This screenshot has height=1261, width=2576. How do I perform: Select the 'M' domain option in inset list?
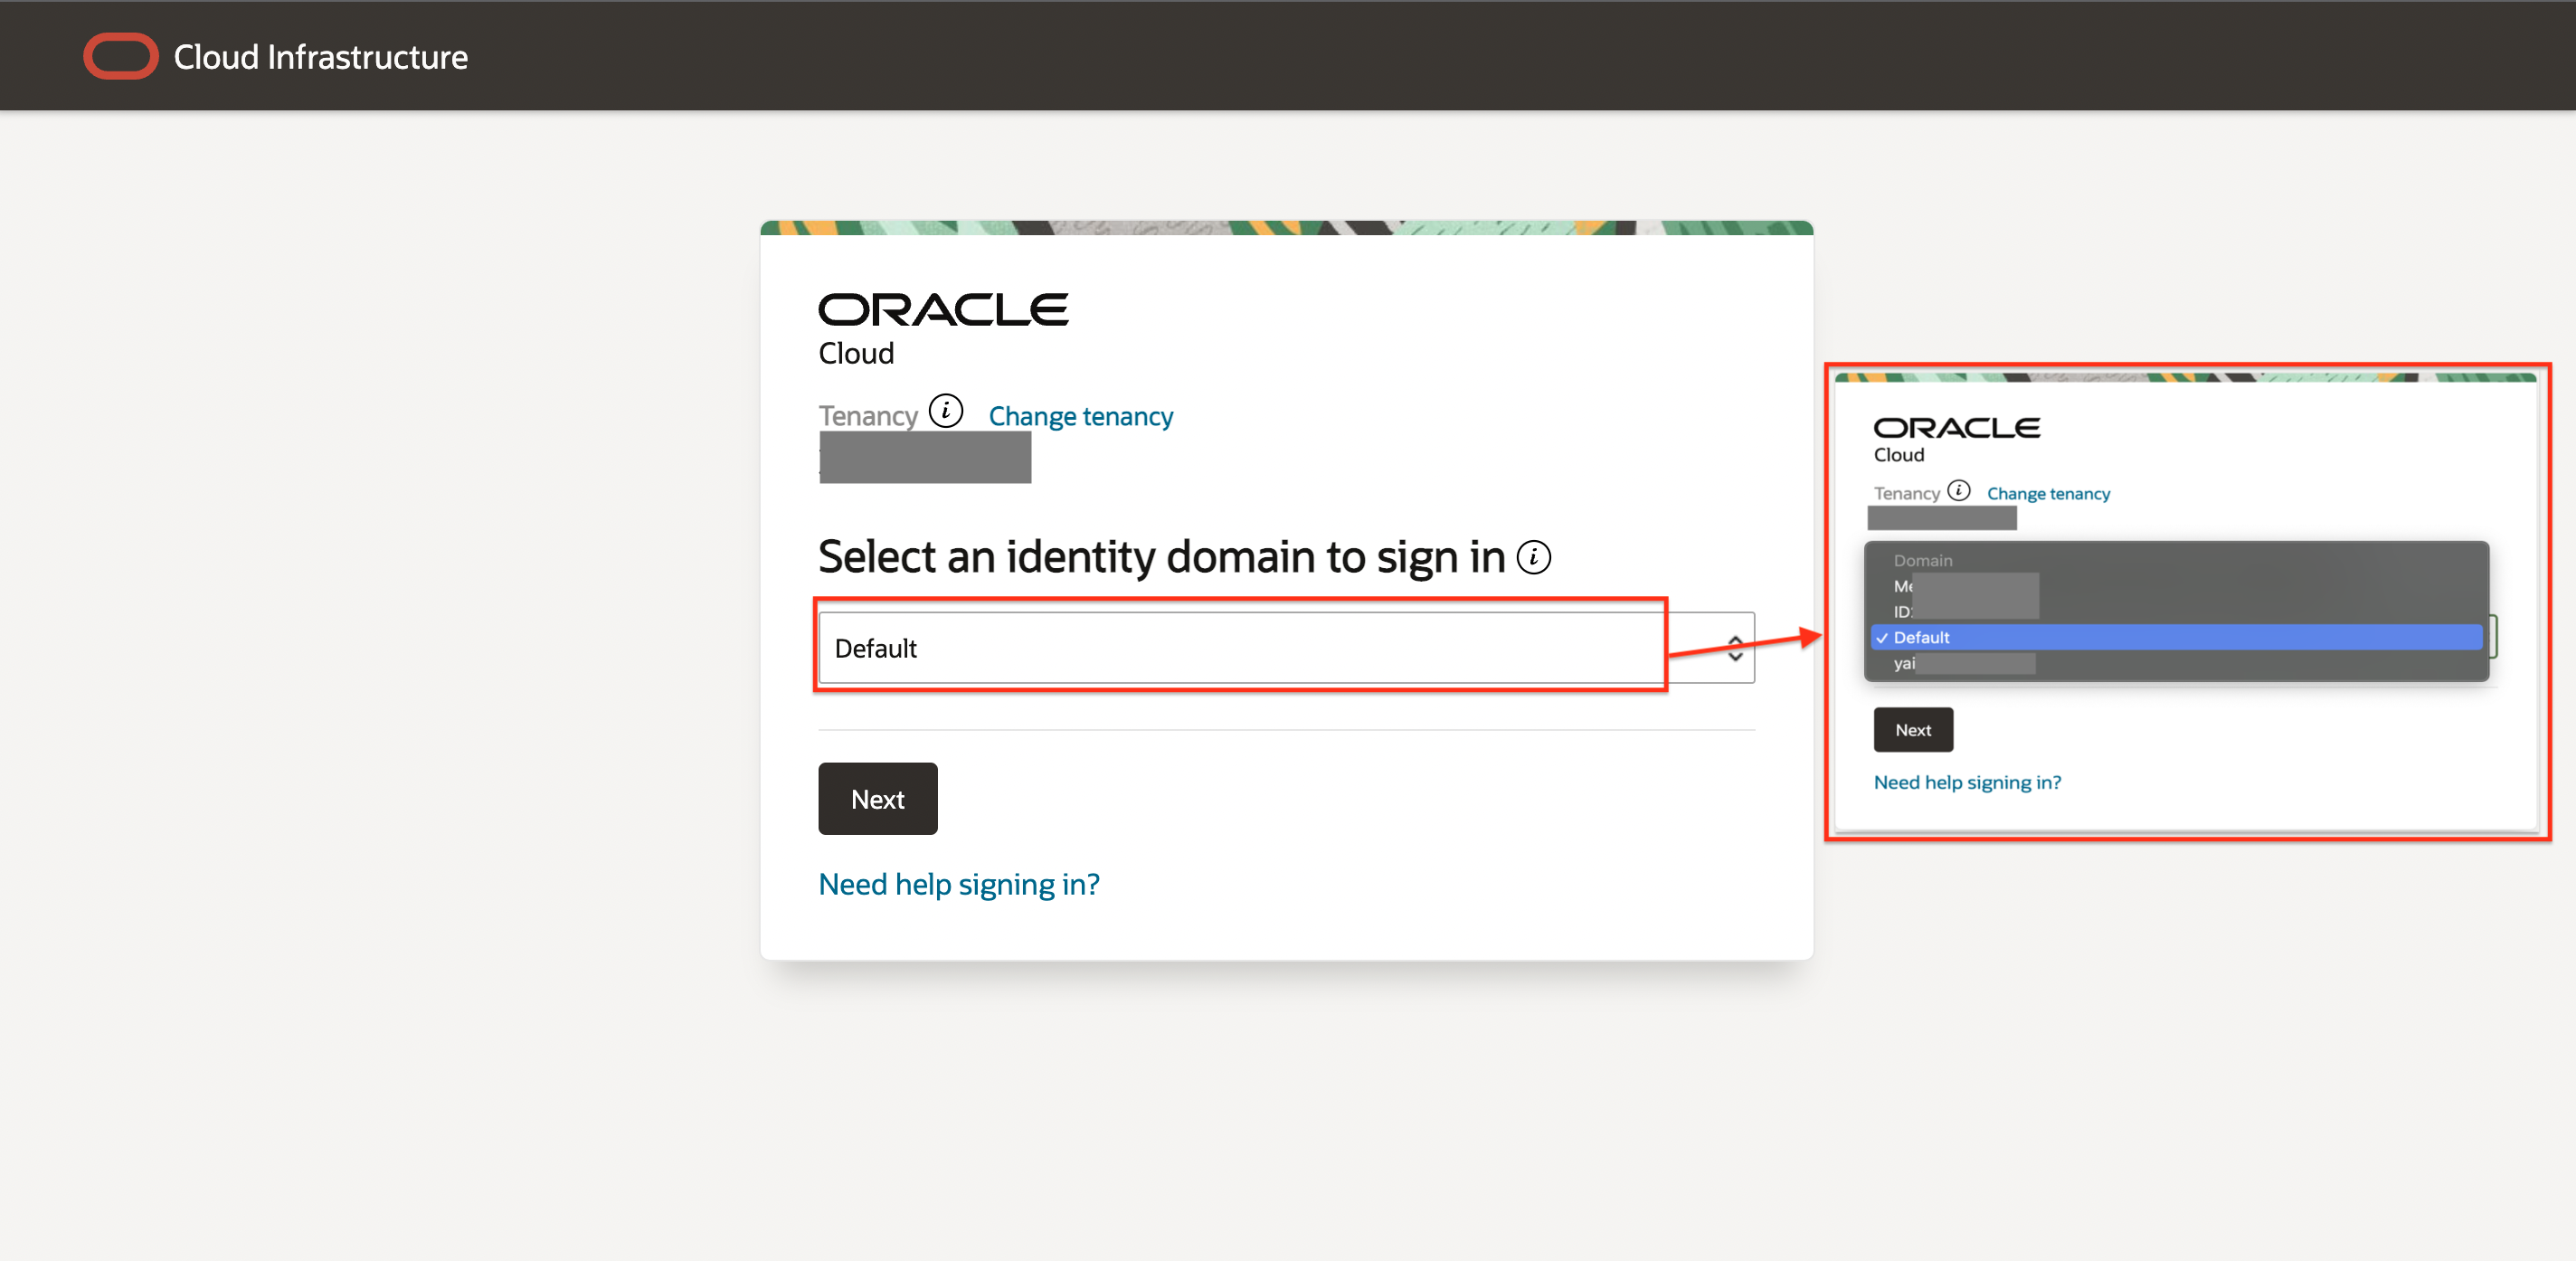[2176, 586]
